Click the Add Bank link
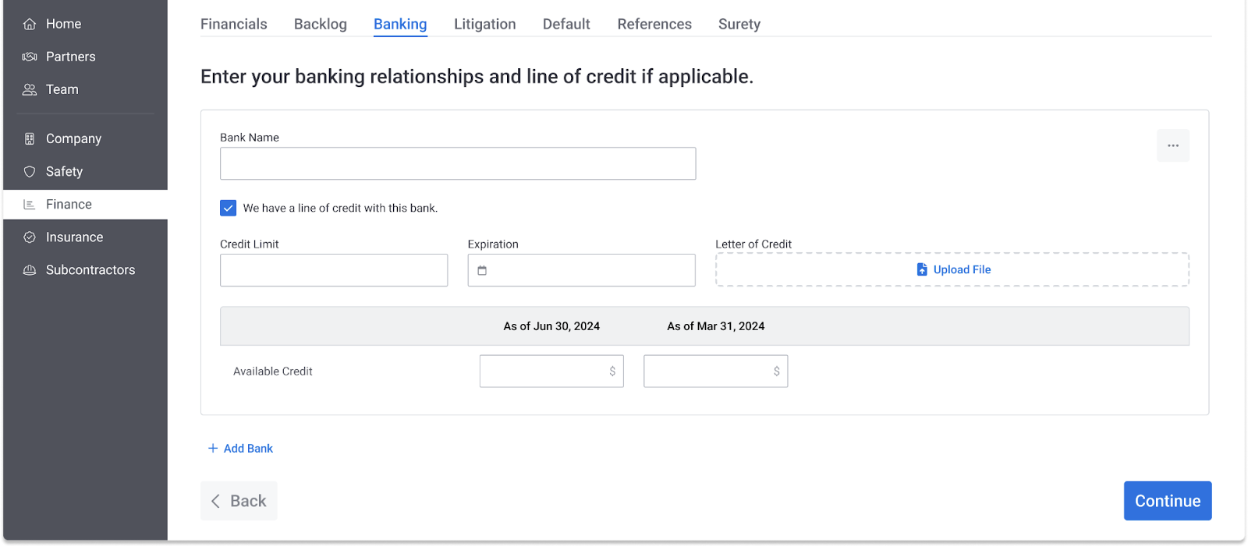This screenshot has width=1252, height=546. coord(240,449)
